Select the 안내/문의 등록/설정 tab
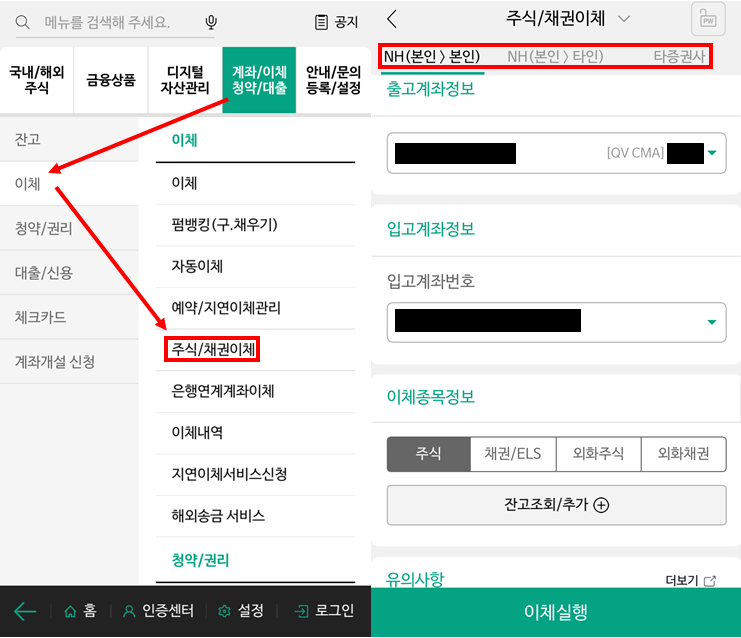The image size is (741, 638). [333, 80]
